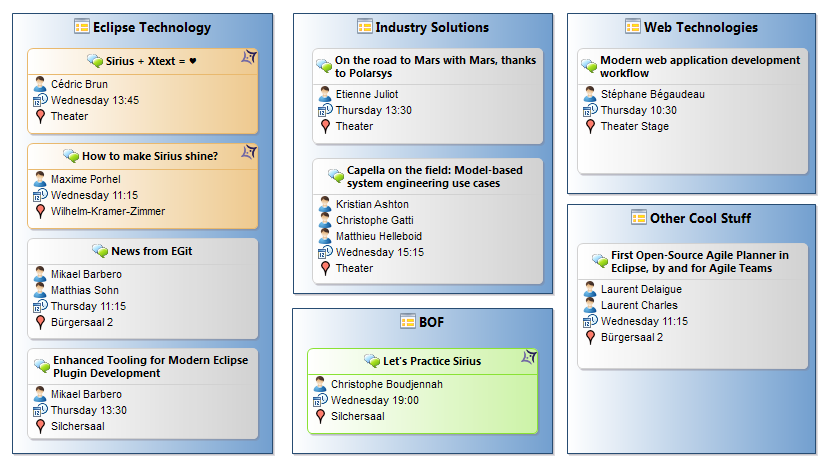Click the speech bubble icon of On the road to Mars talk
Image resolution: width=827 pixels, height=465 pixels.
click(324, 65)
